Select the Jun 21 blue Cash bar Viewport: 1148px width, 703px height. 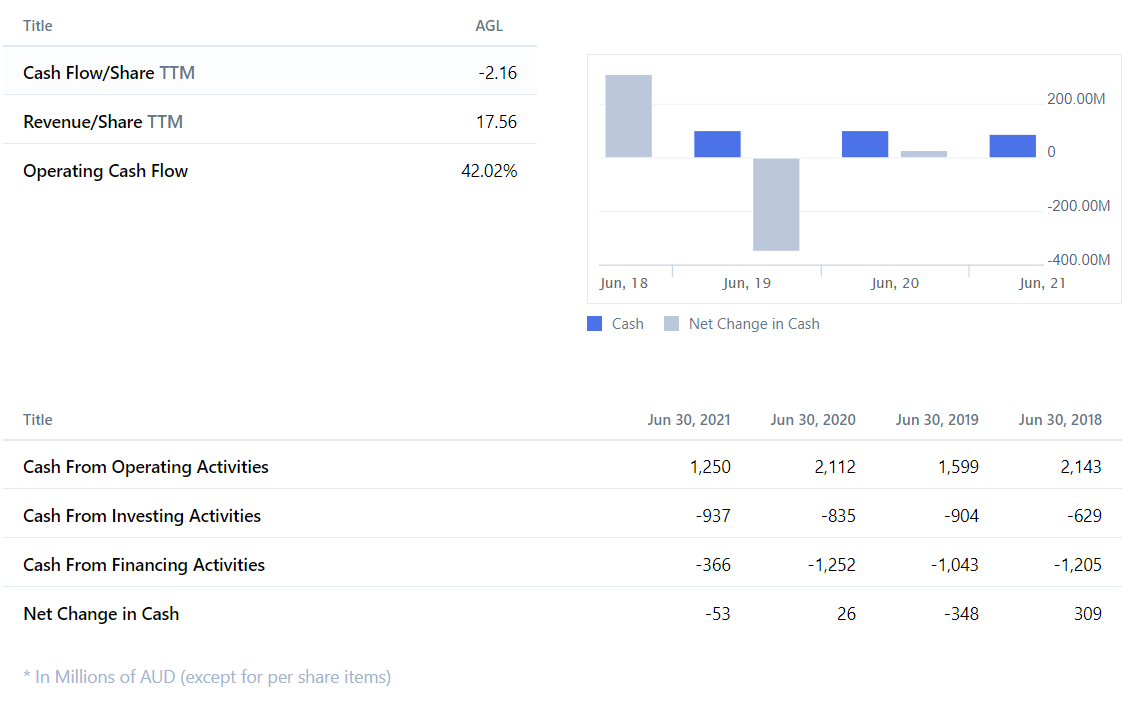(1013, 146)
